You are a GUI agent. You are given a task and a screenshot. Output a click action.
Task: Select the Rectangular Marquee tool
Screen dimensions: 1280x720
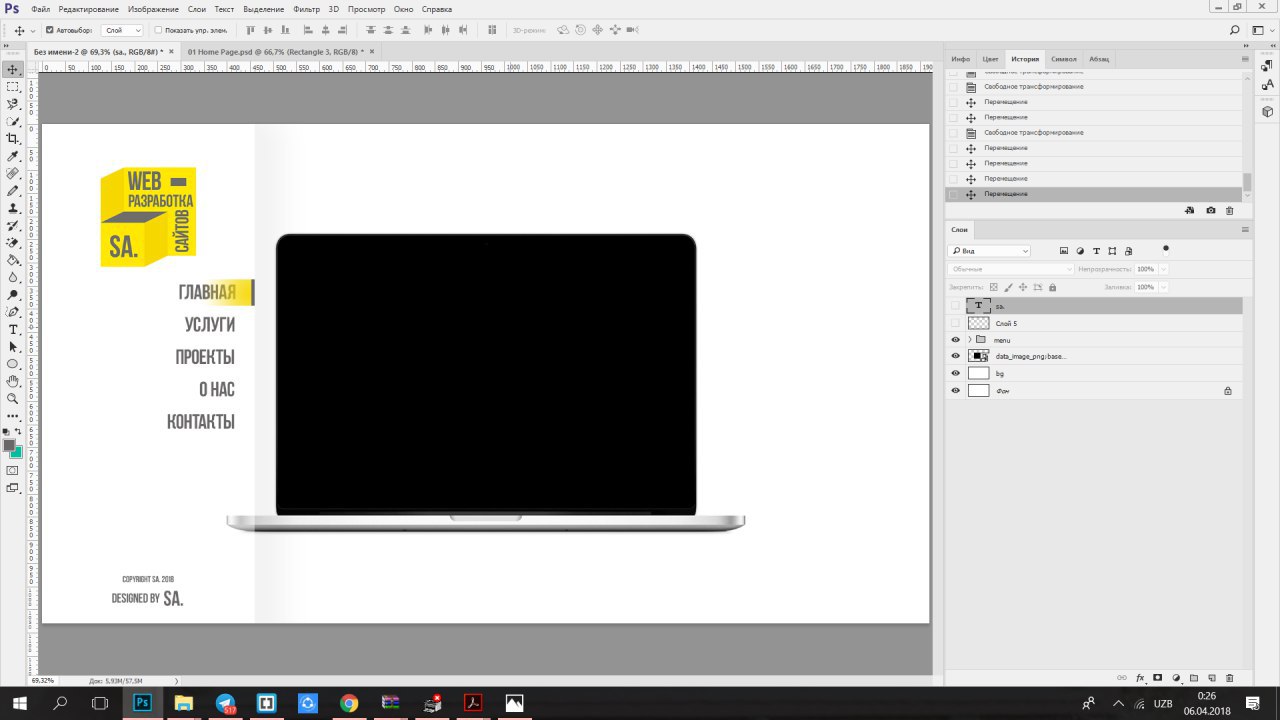click(13, 87)
